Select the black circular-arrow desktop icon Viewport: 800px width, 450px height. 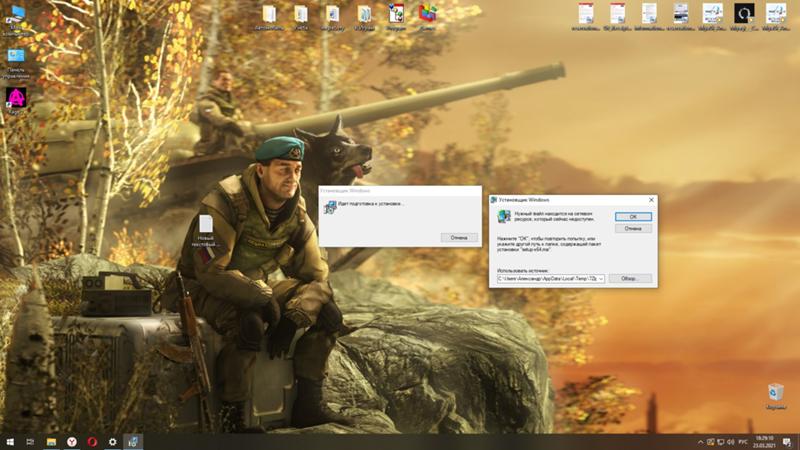point(744,16)
